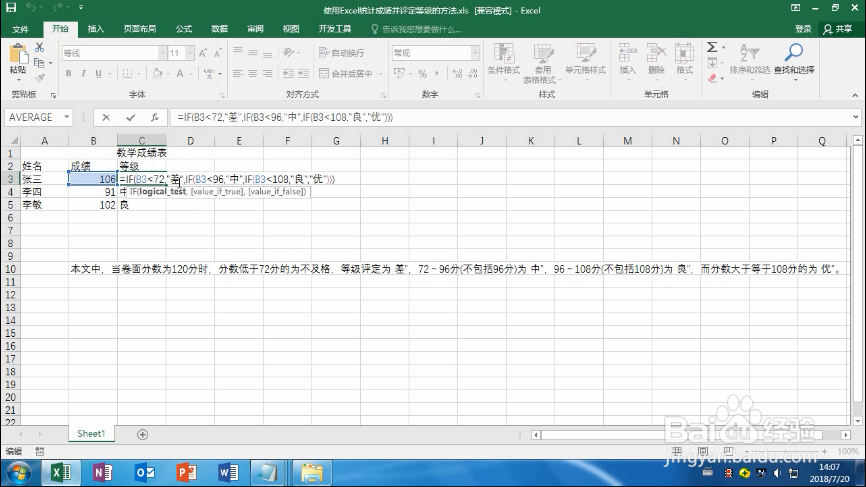Confirm formula entry with checkmark button
This screenshot has height=487, width=866.
pos(130,117)
